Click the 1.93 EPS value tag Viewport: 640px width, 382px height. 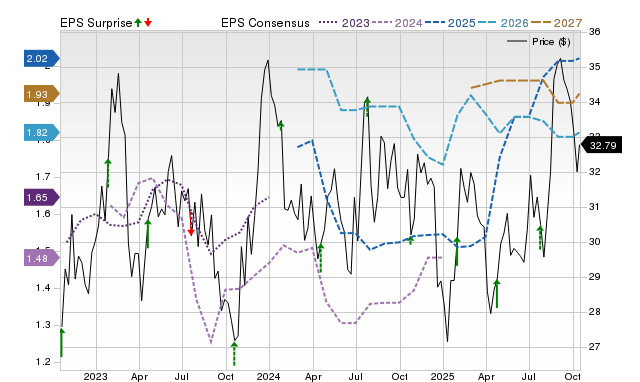point(41,95)
